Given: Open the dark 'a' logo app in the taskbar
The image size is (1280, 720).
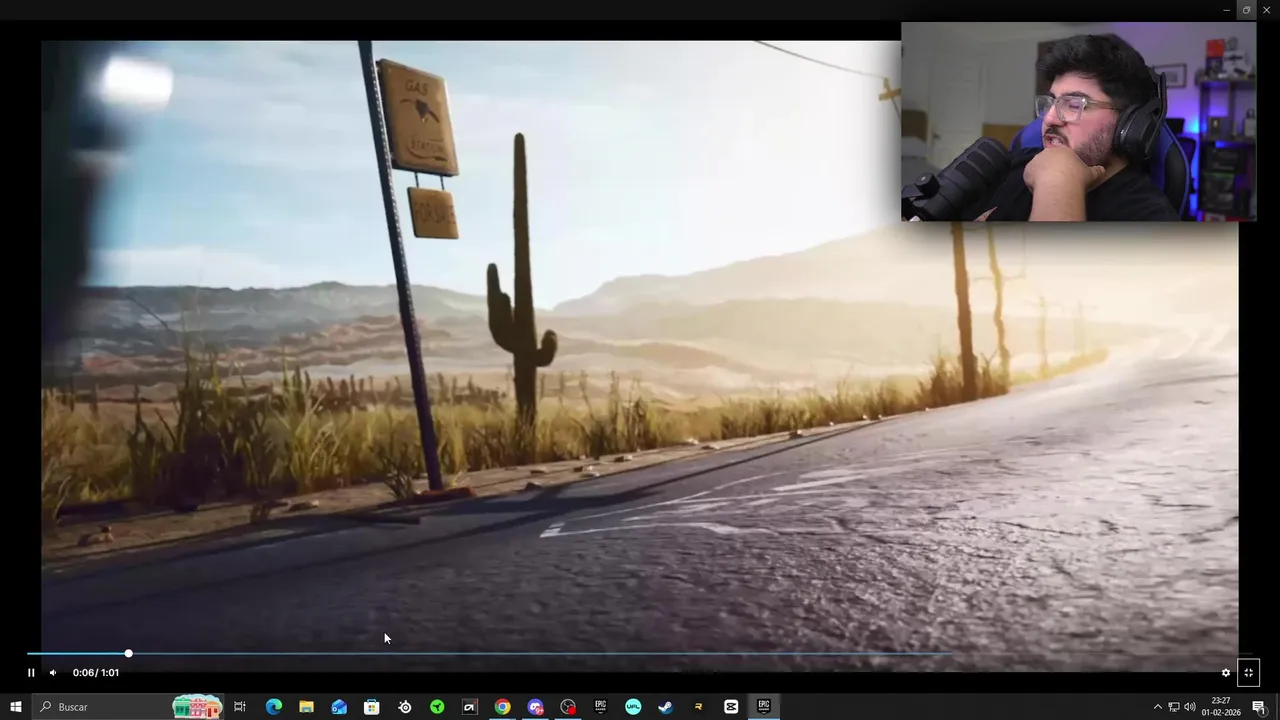Looking at the screenshot, I should (470, 707).
